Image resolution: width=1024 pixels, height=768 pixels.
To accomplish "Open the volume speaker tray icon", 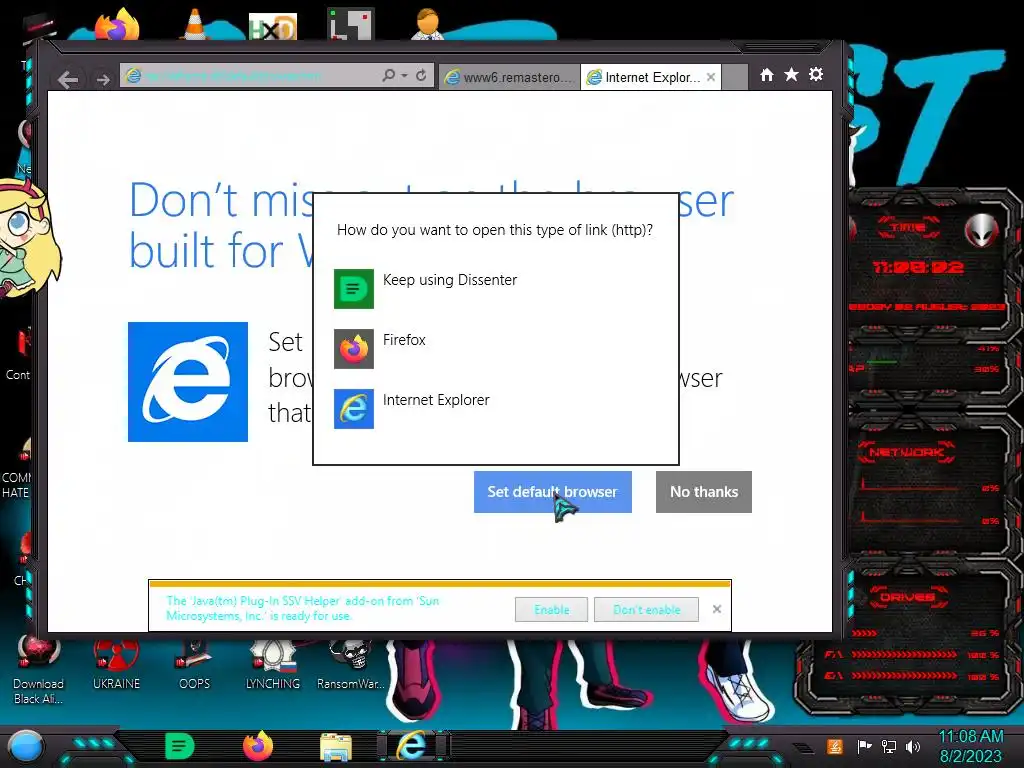I will tap(913, 746).
